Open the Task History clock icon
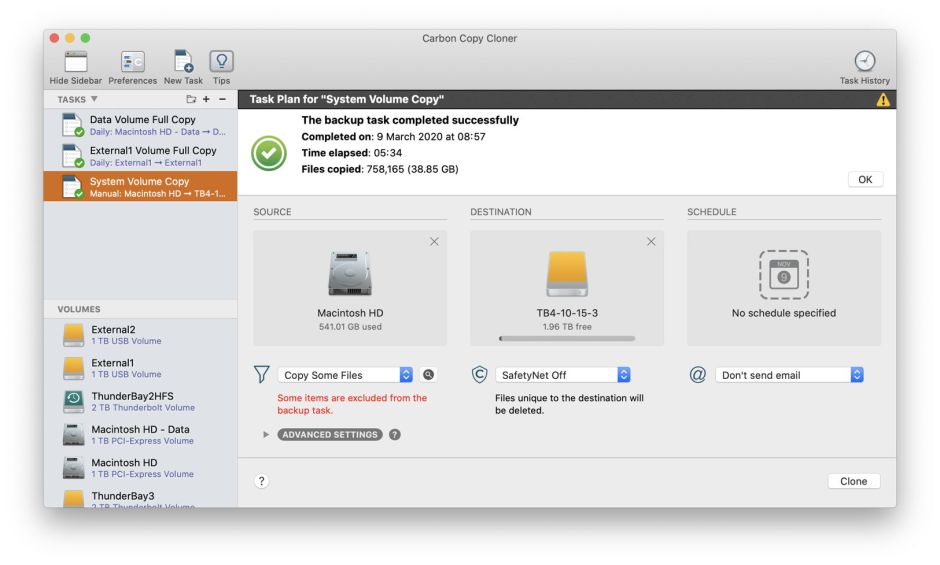The width and height of the screenshot is (940, 565). (864, 62)
